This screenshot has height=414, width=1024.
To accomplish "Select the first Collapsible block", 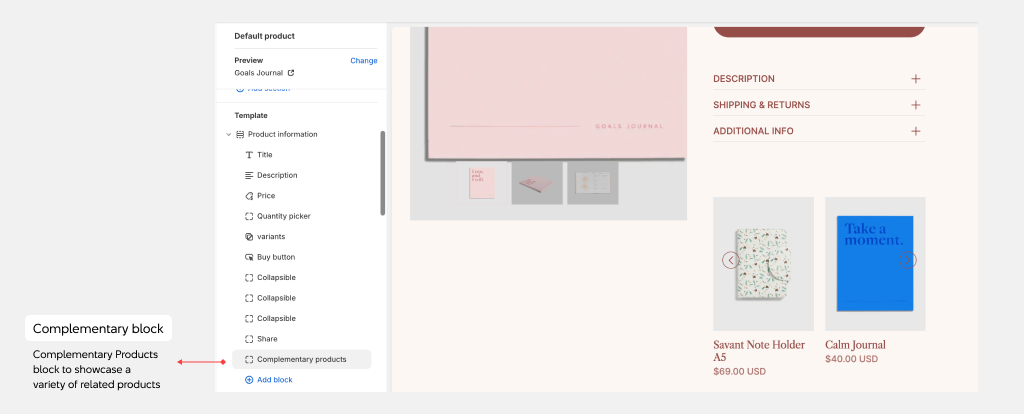I will (x=276, y=277).
